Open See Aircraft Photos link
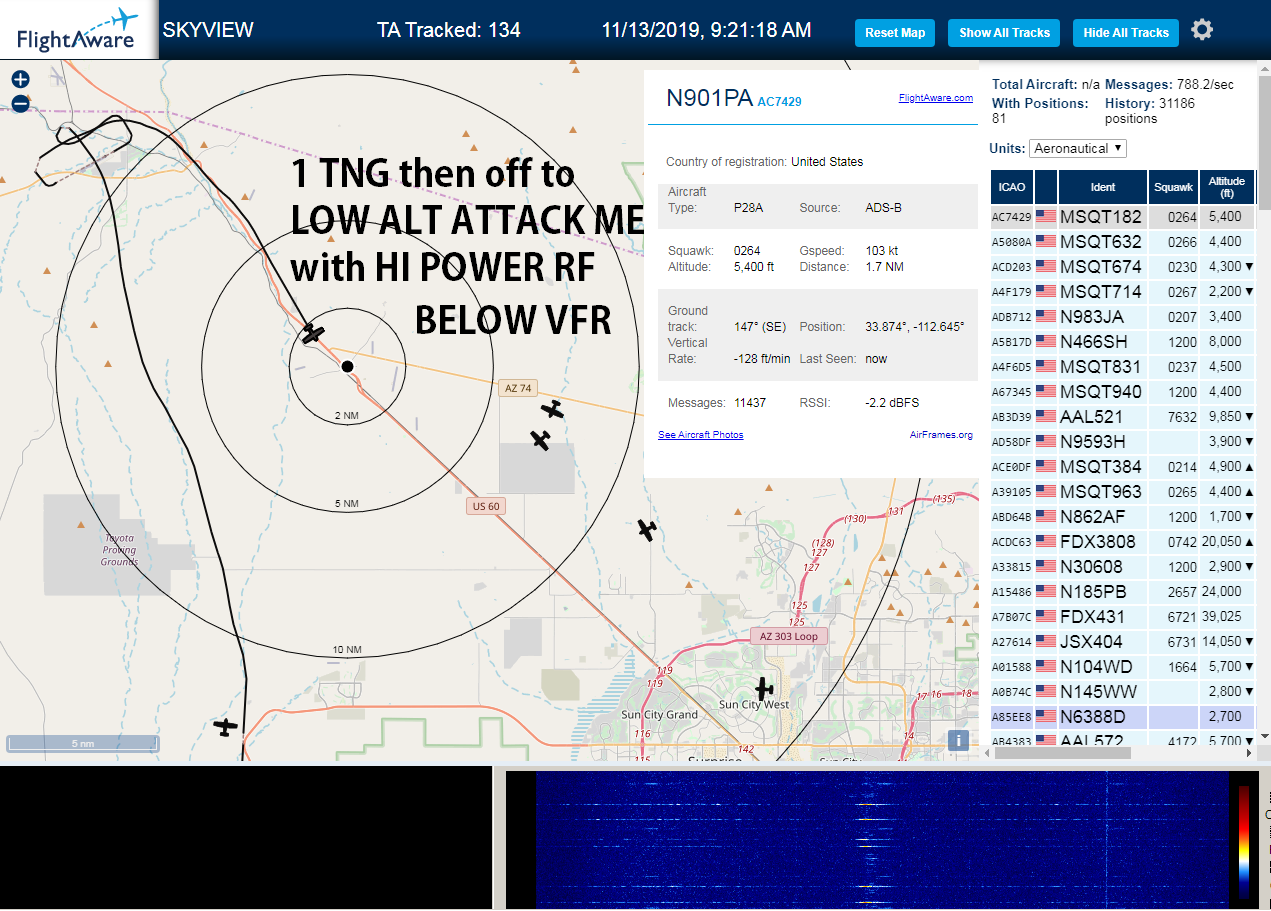Viewport: 1271px width, 911px height. coord(701,435)
